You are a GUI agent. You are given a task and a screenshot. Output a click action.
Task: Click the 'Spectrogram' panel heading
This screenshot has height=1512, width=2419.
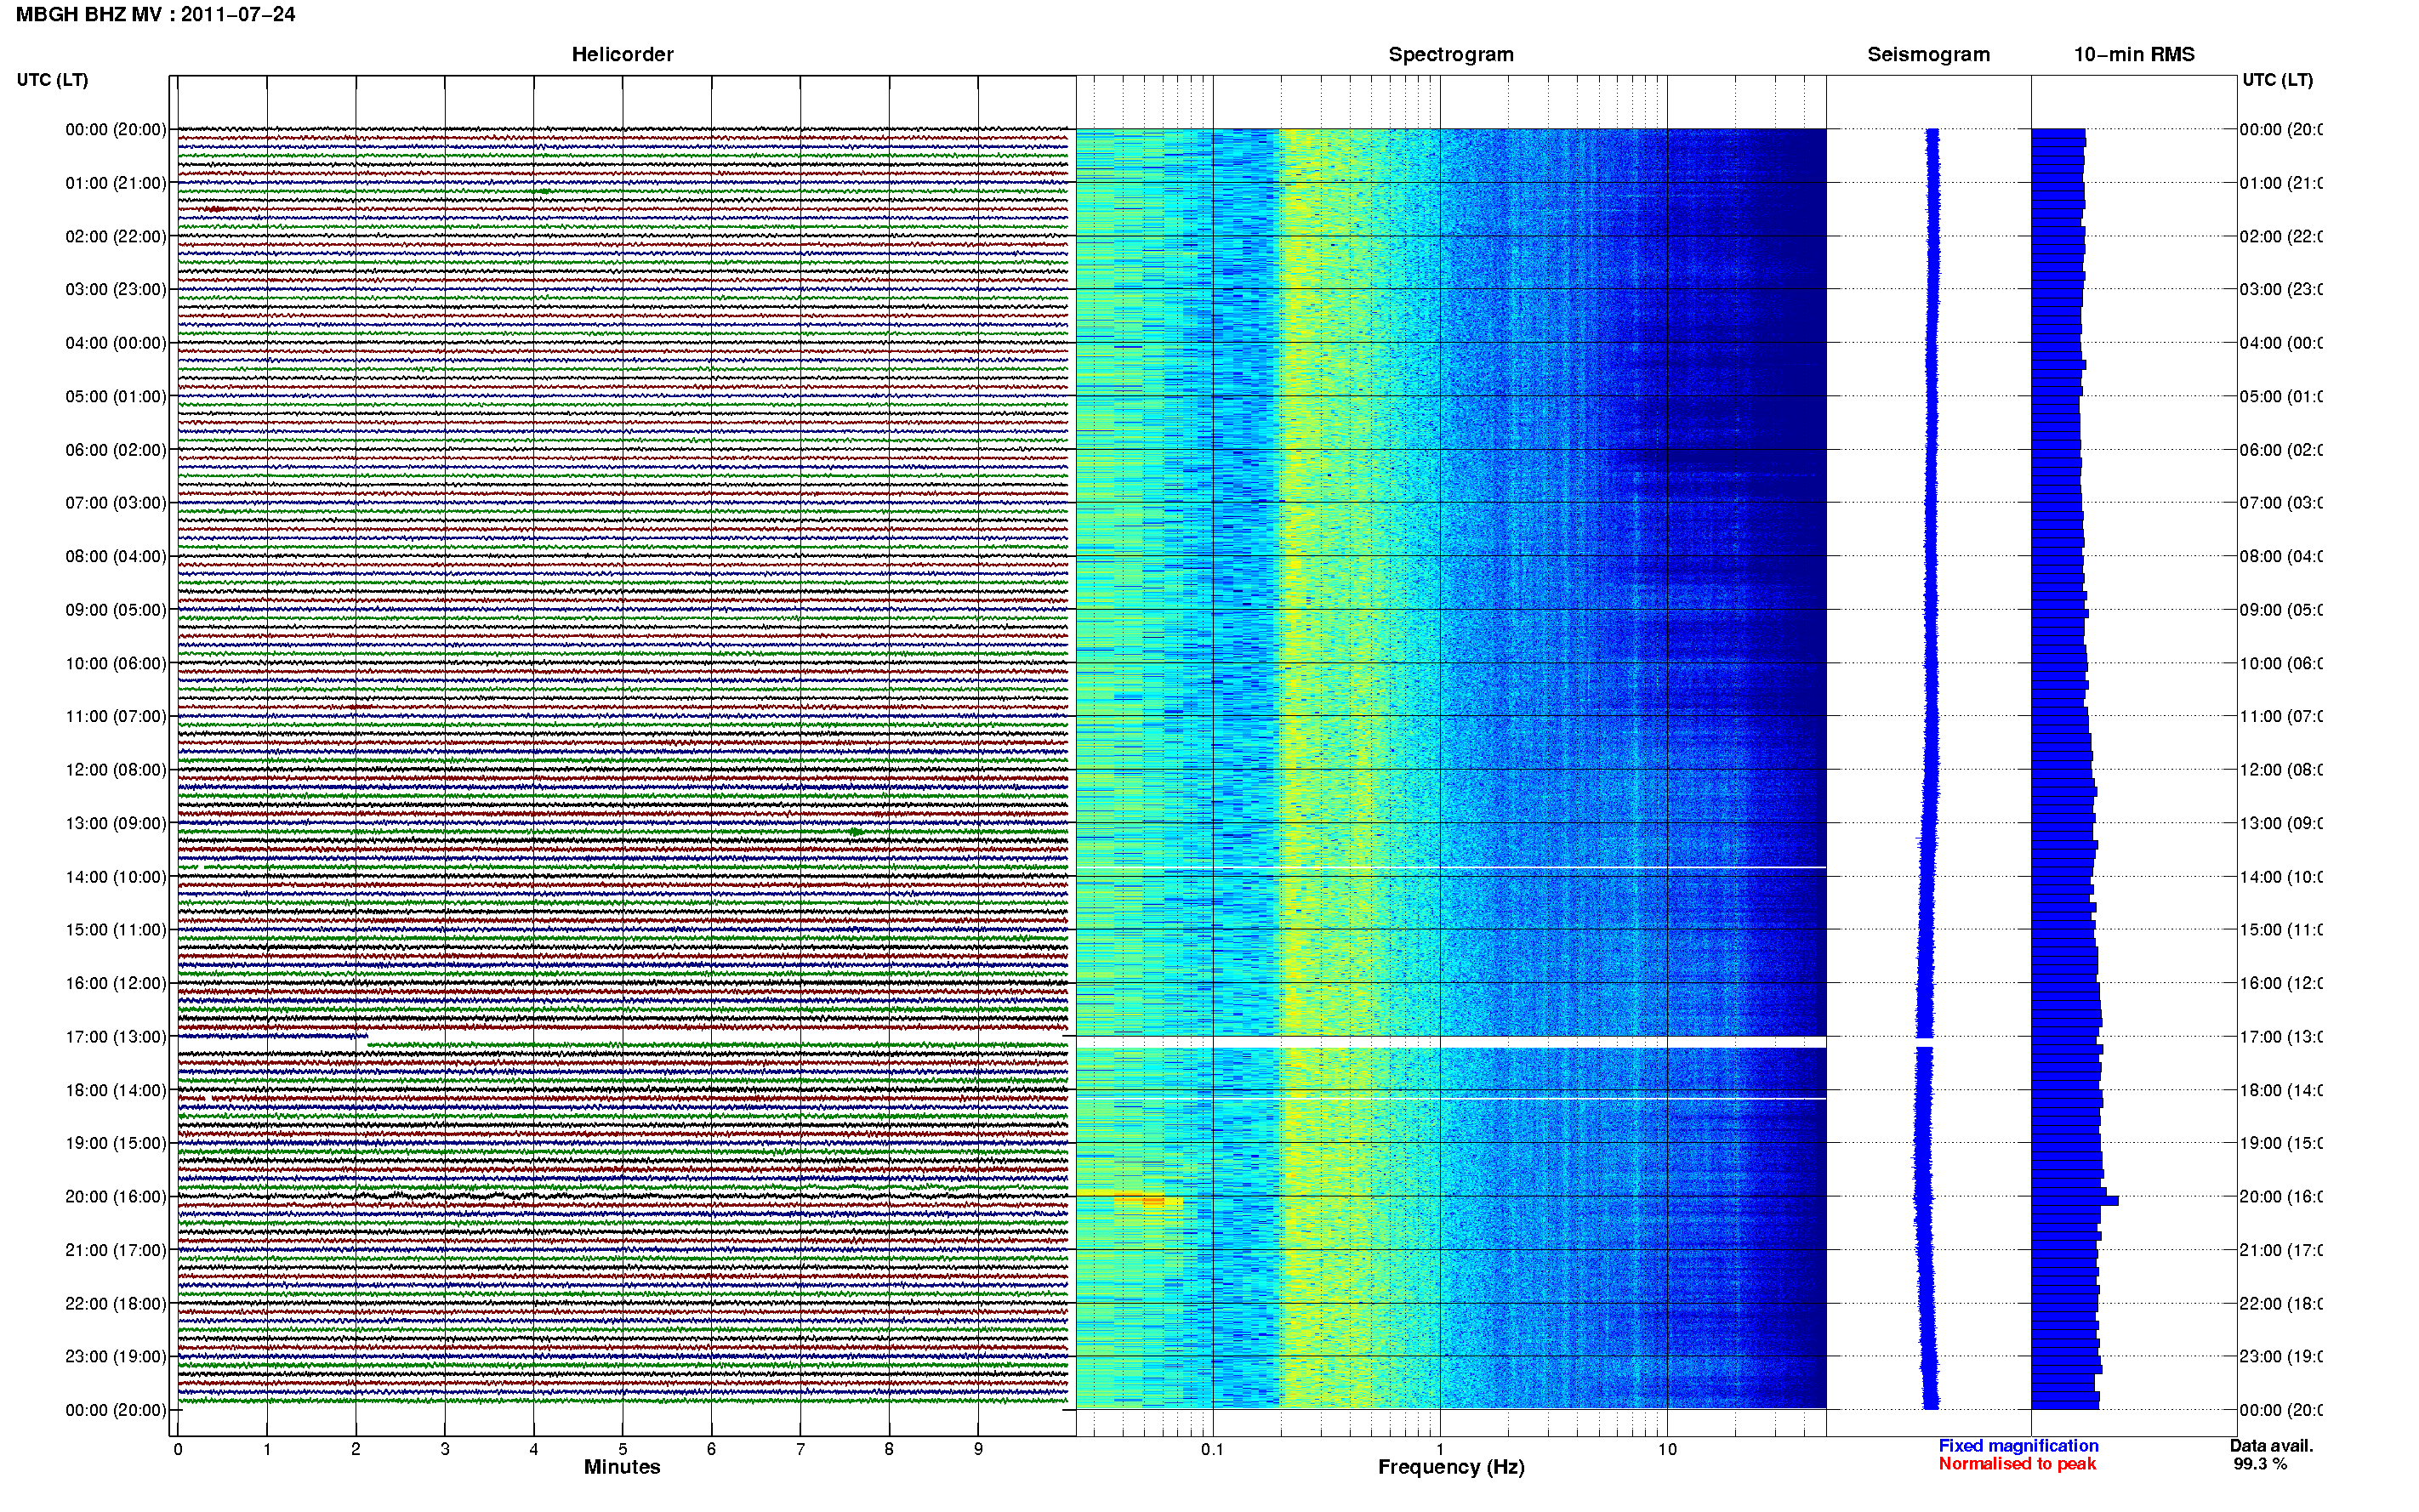pyautogui.click(x=1451, y=55)
